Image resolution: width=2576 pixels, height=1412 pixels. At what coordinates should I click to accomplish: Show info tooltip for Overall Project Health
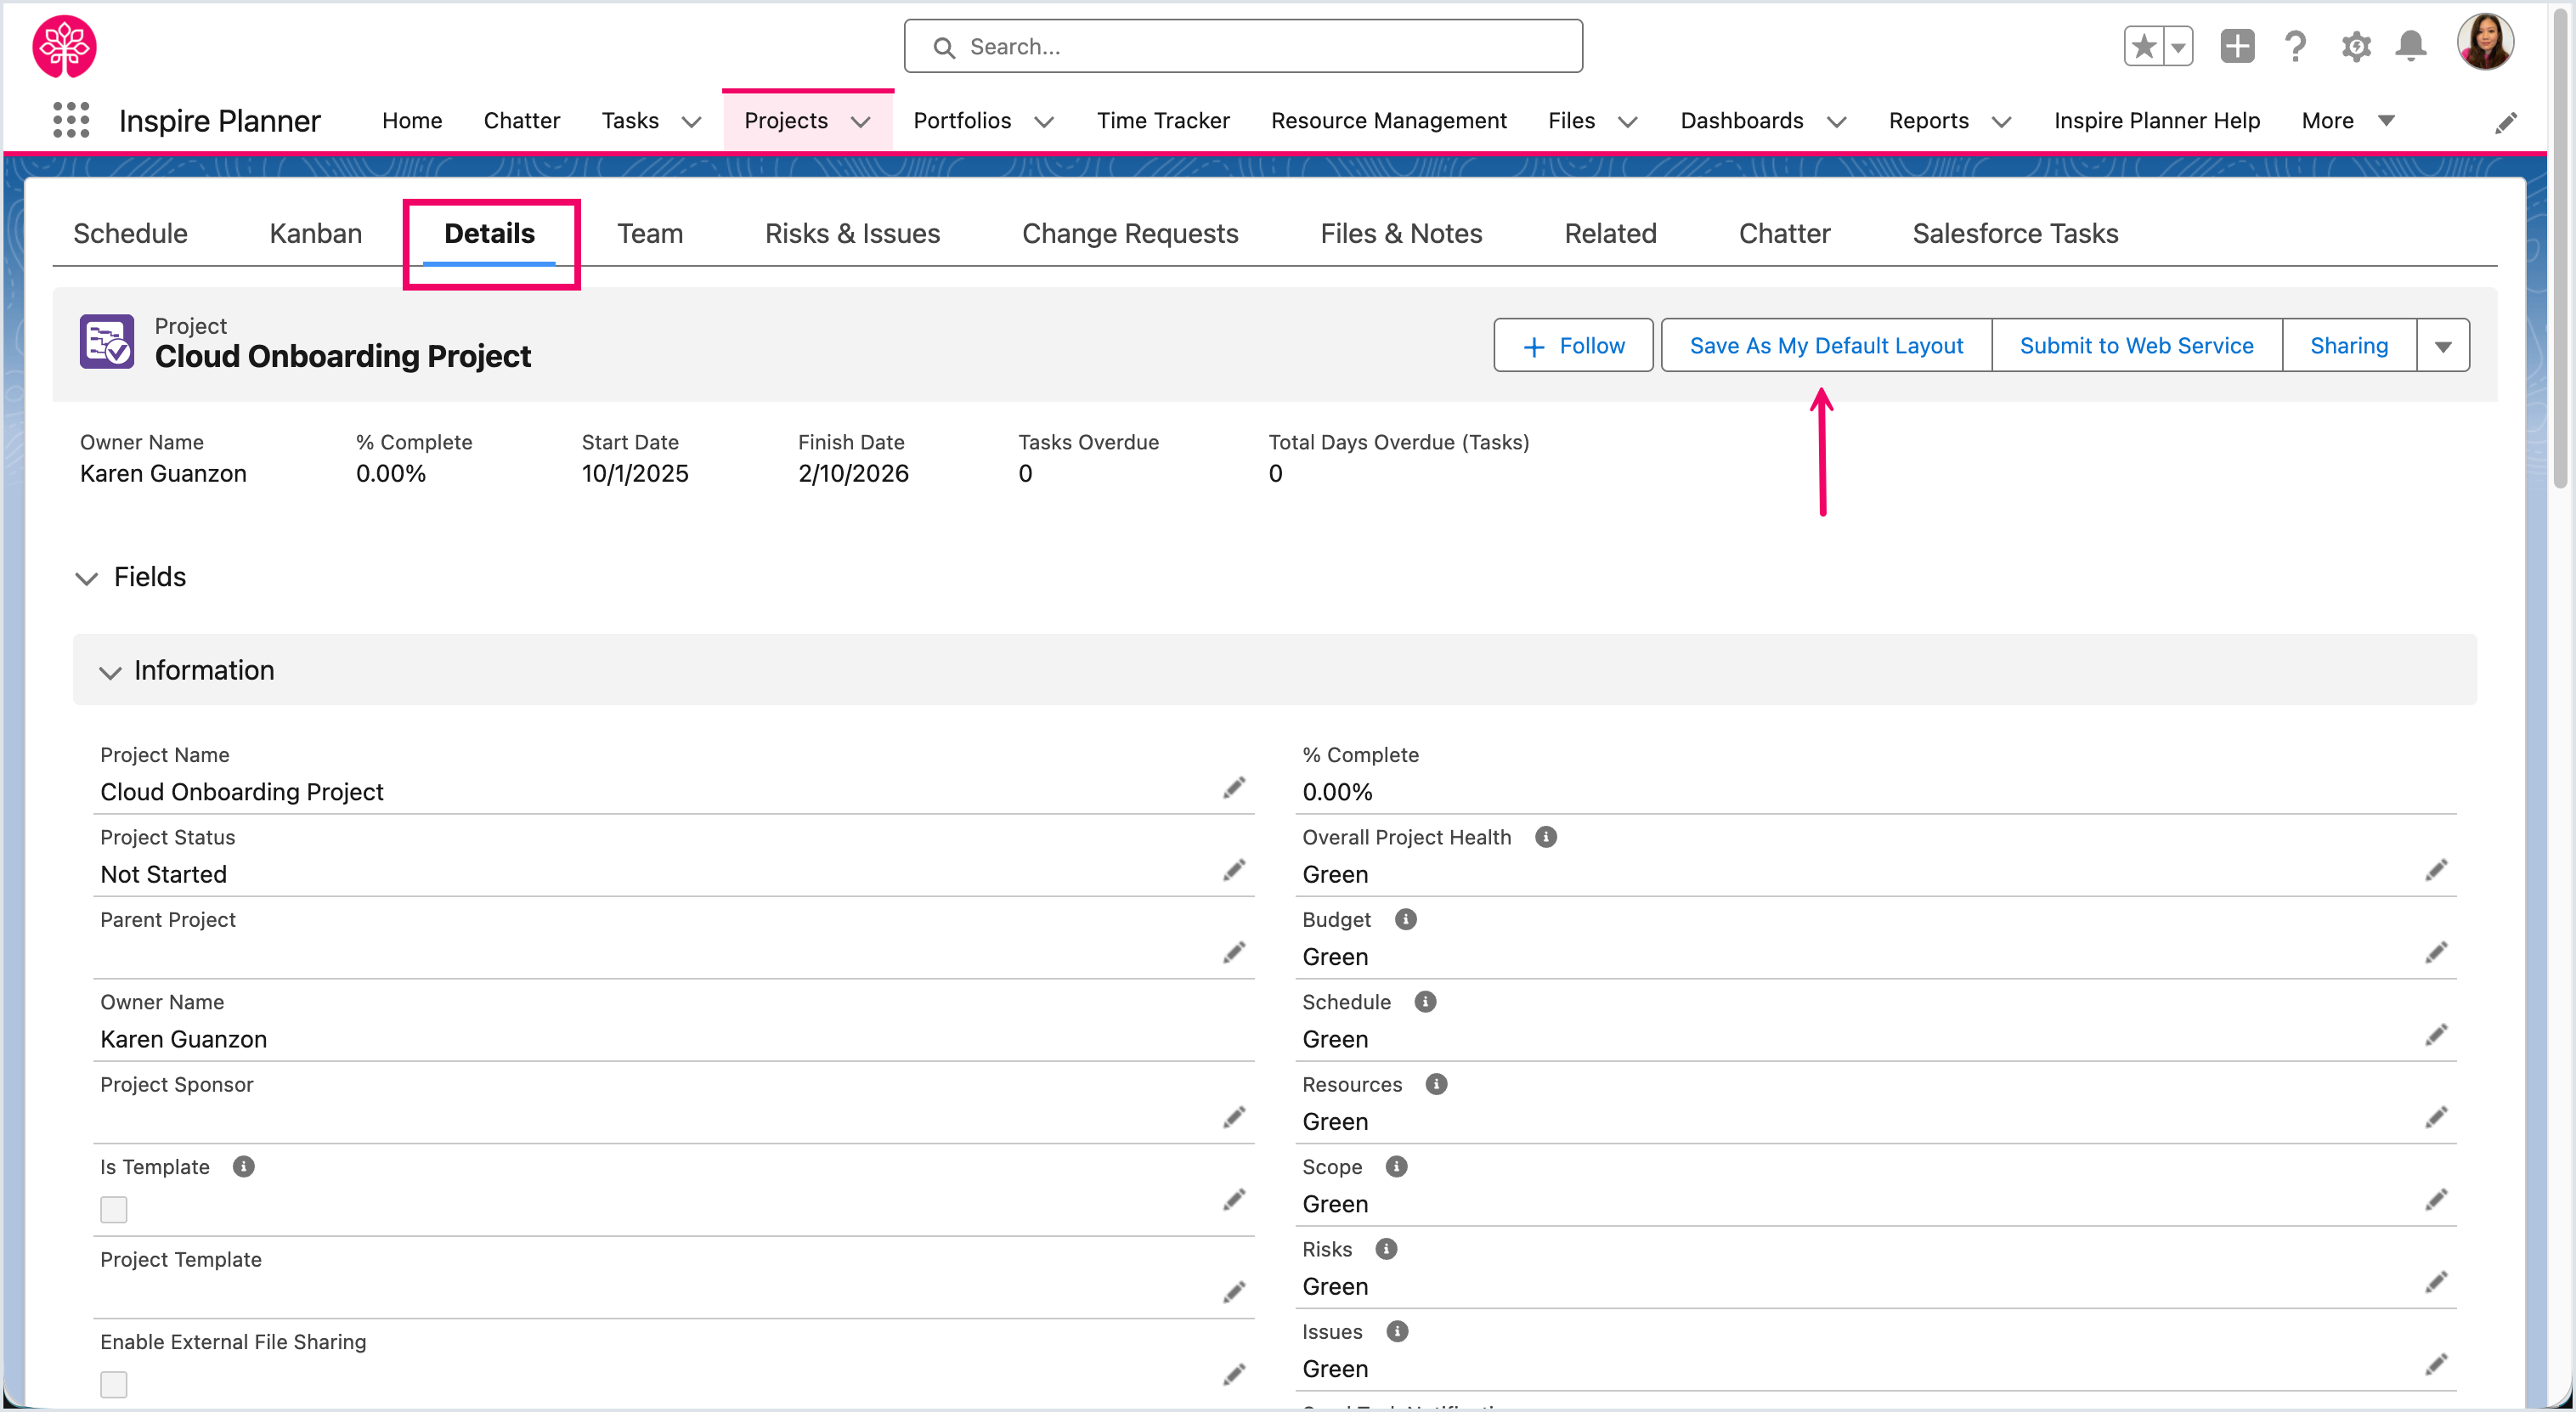pyautogui.click(x=1545, y=837)
